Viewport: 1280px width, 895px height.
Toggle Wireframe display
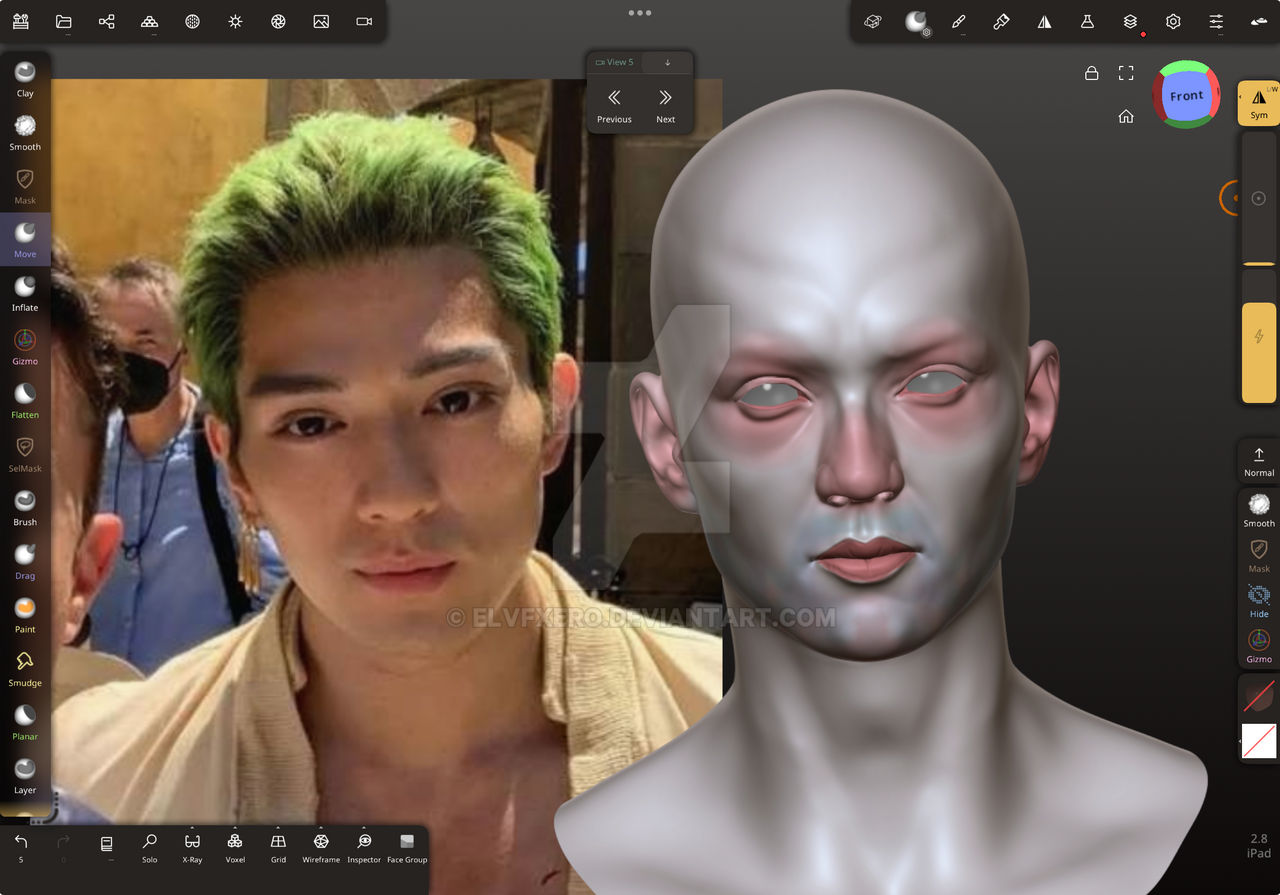(321, 847)
